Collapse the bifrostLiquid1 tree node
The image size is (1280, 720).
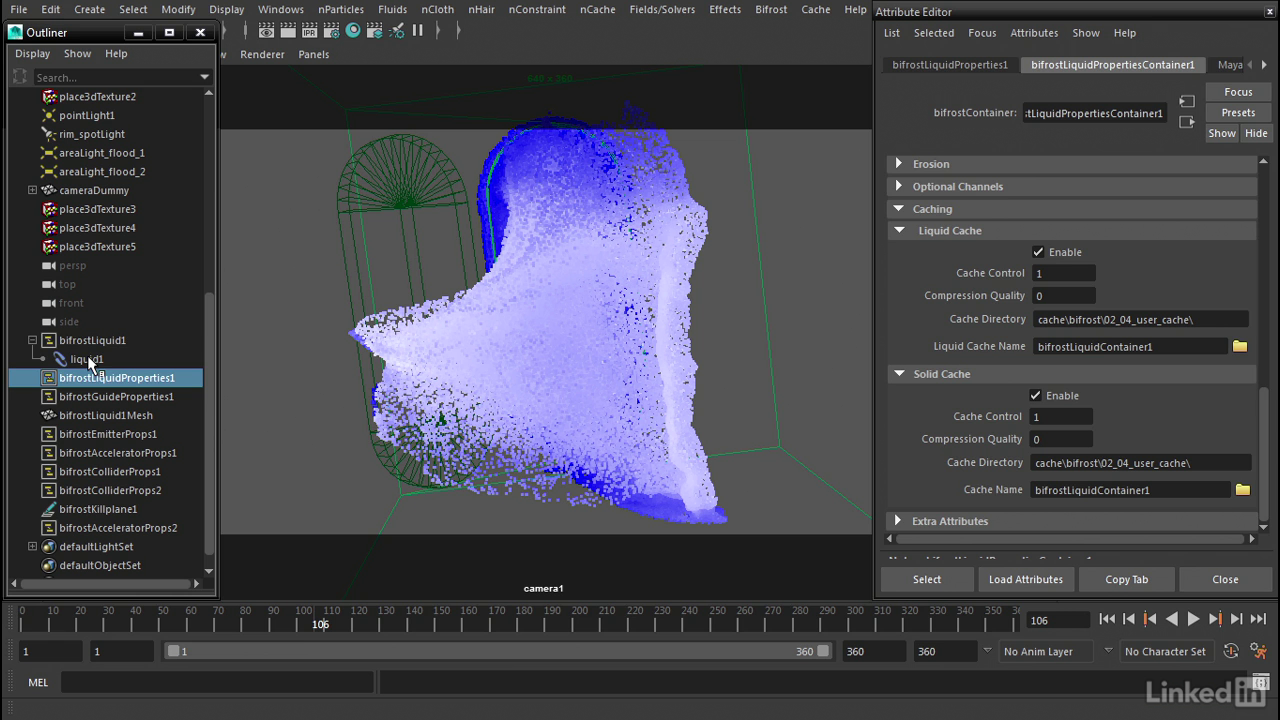(x=32, y=340)
